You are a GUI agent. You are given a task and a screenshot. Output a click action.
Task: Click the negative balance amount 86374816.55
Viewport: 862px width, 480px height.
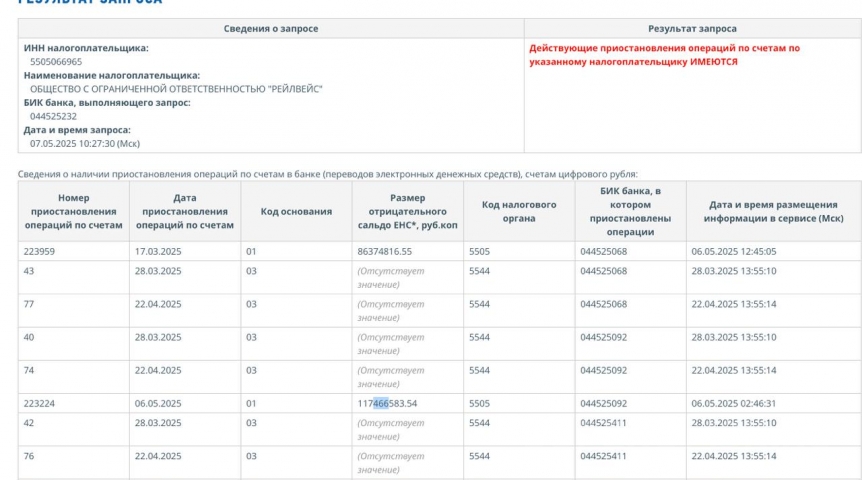(385, 251)
